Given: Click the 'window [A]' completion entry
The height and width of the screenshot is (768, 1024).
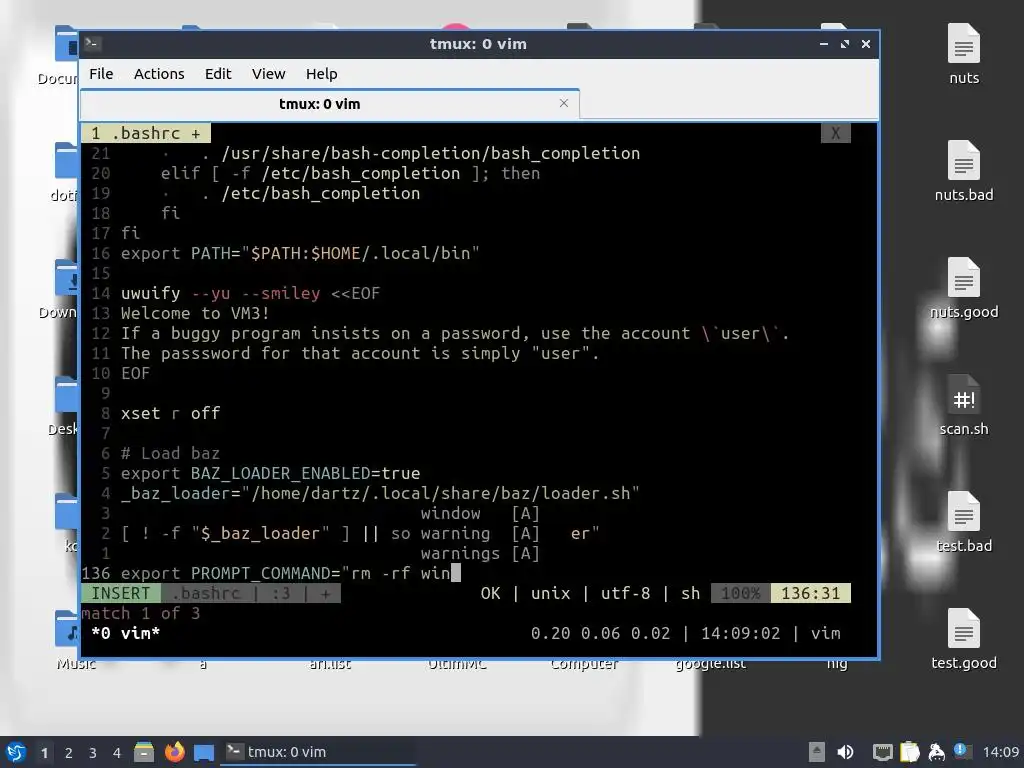Looking at the screenshot, I should click(480, 513).
